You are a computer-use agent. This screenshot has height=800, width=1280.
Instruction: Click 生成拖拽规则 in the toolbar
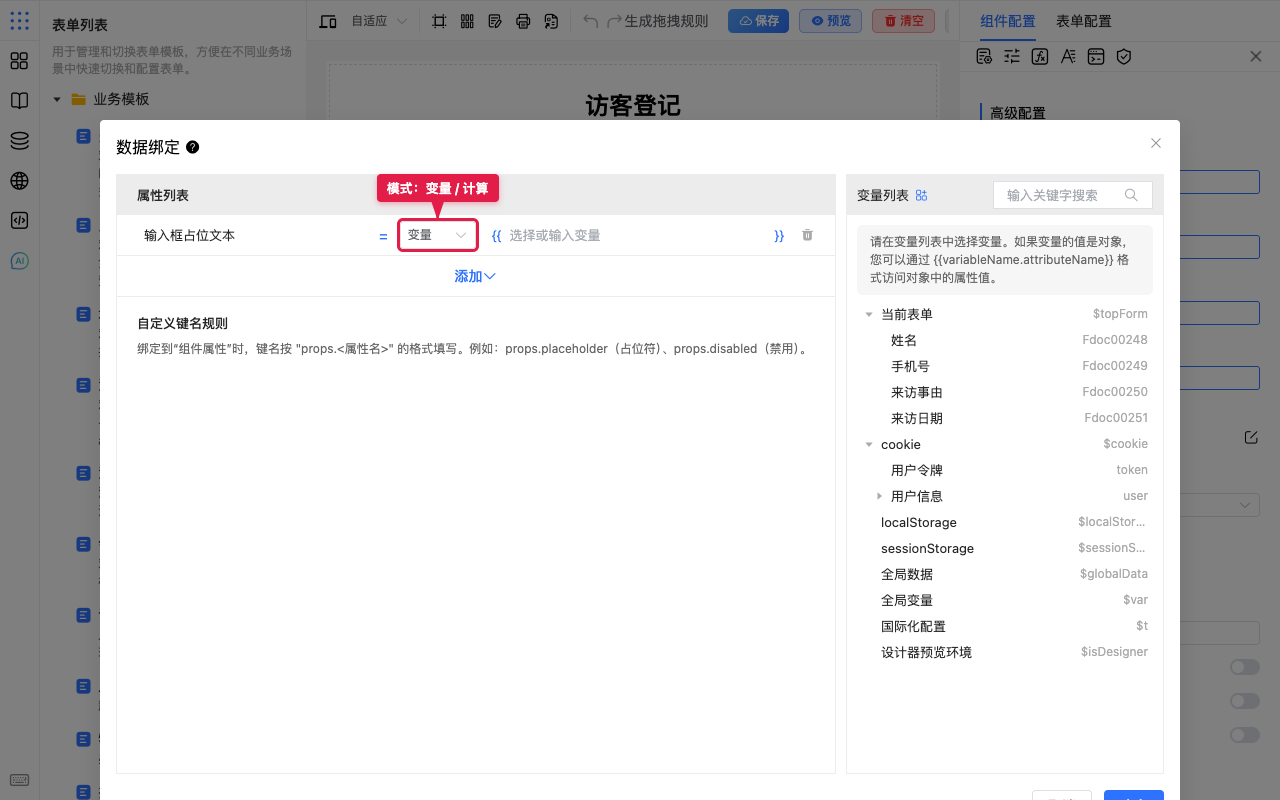(x=666, y=21)
